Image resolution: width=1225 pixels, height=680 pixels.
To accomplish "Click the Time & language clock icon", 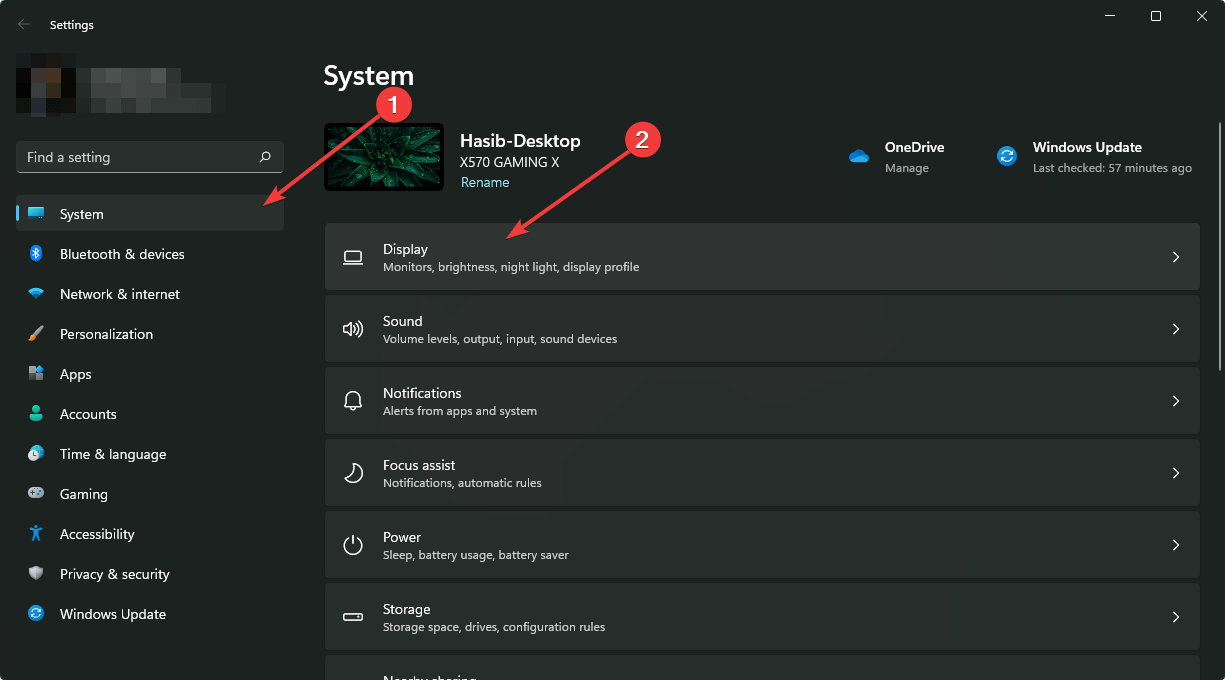I will (36, 454).
